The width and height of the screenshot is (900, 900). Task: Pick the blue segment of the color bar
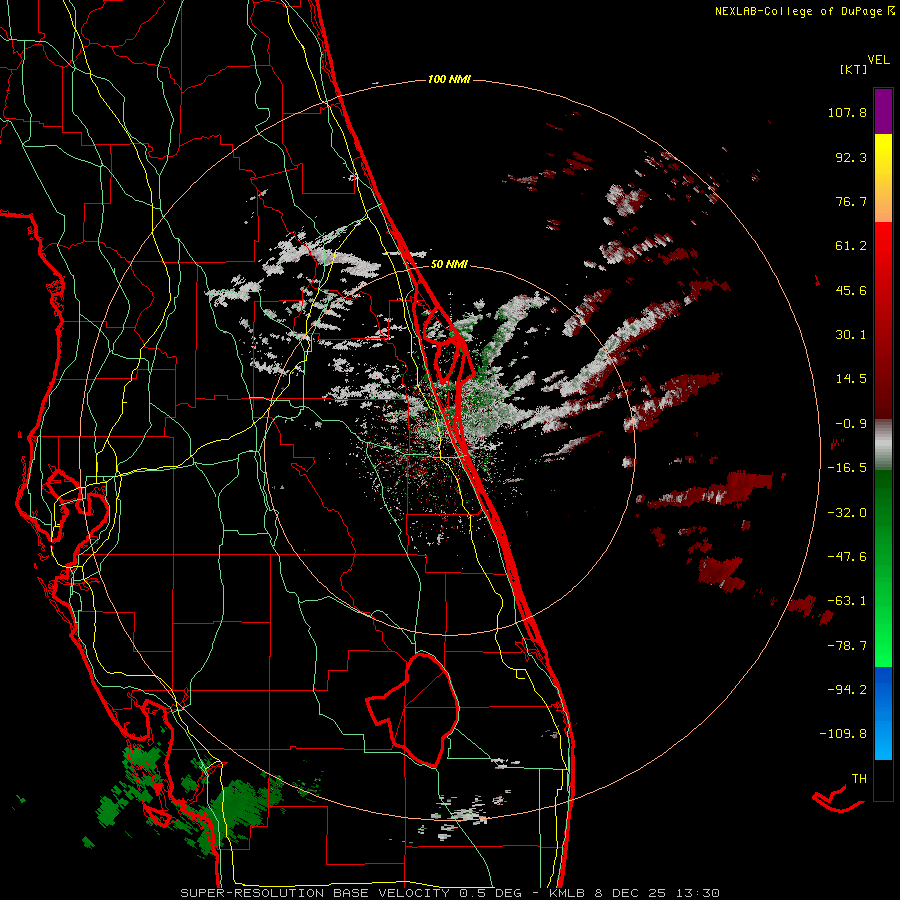883,713
